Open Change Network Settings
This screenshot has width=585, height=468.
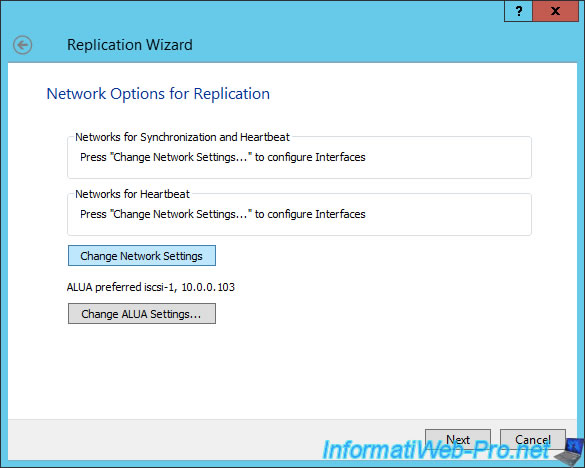coord(142,256)
